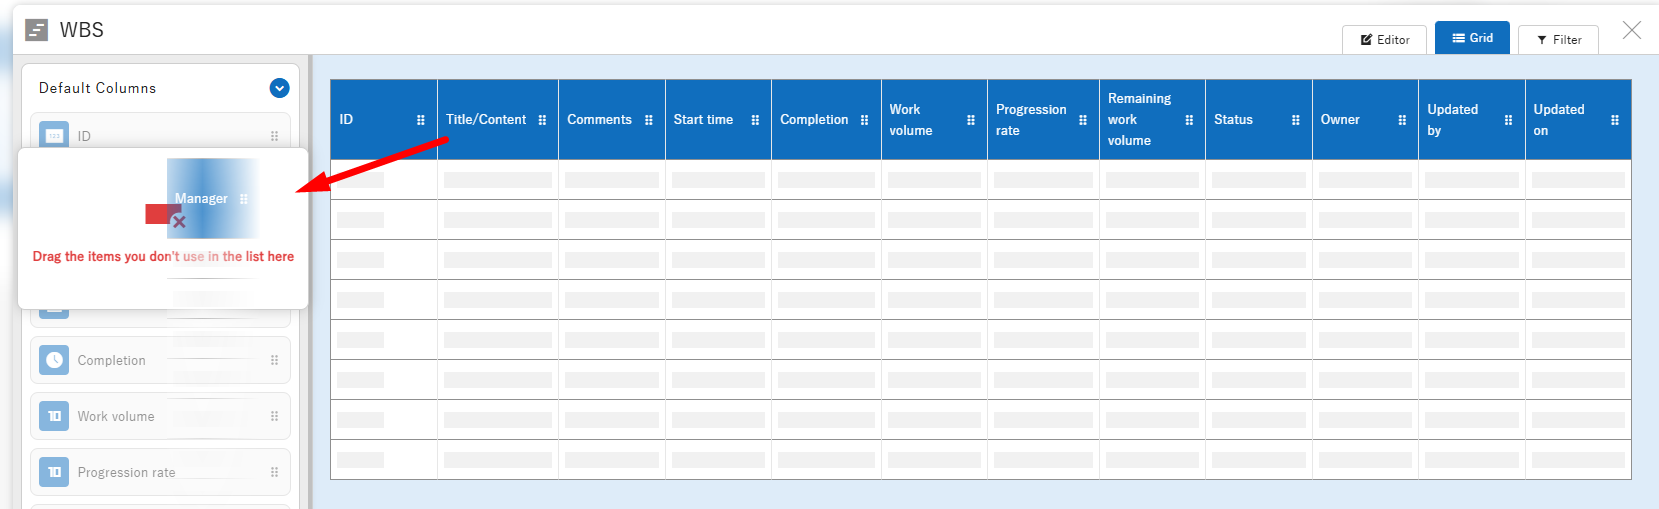1659x509 pixels.
Task: Click the WBS title icon
Action: 36,30
